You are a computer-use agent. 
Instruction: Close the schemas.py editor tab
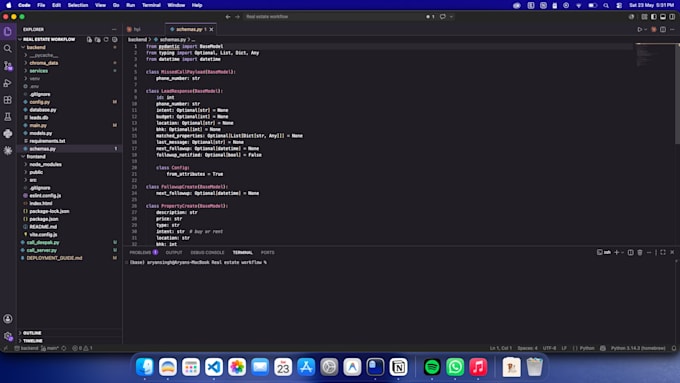(x=212, y=29)
